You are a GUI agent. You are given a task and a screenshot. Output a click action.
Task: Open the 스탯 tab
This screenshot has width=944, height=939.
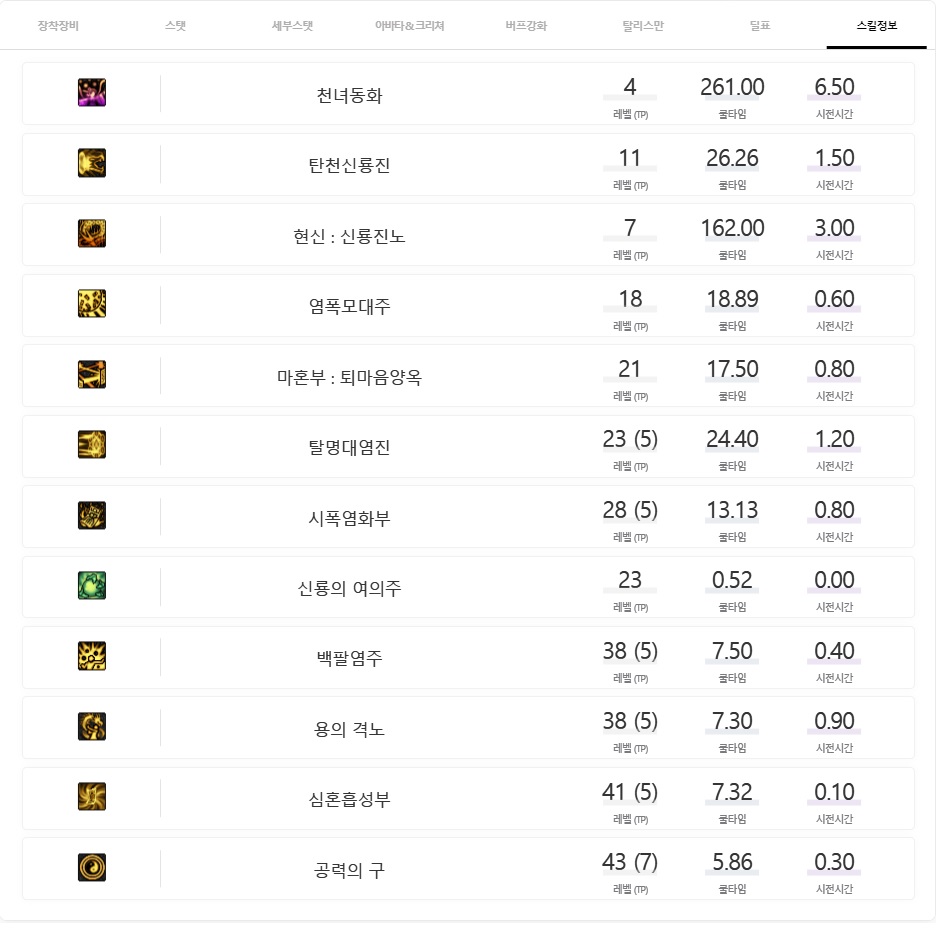click(176, 26)
